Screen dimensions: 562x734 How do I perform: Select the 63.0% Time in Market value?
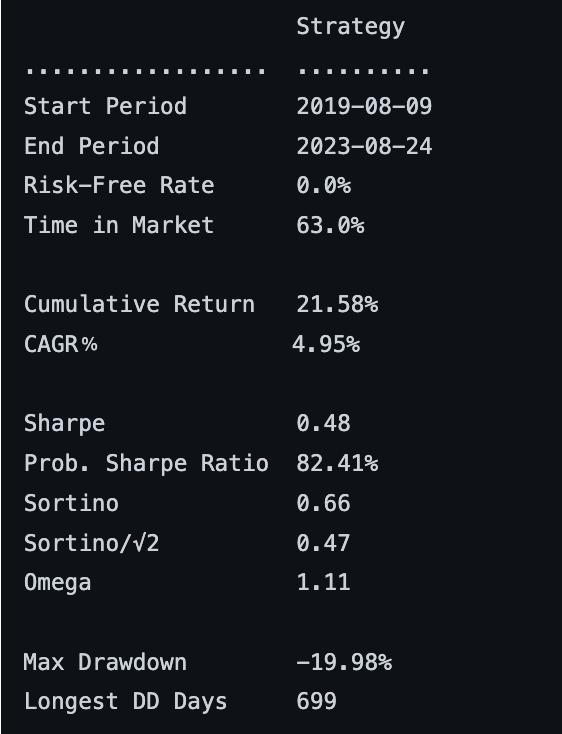(x=330, y=225)
